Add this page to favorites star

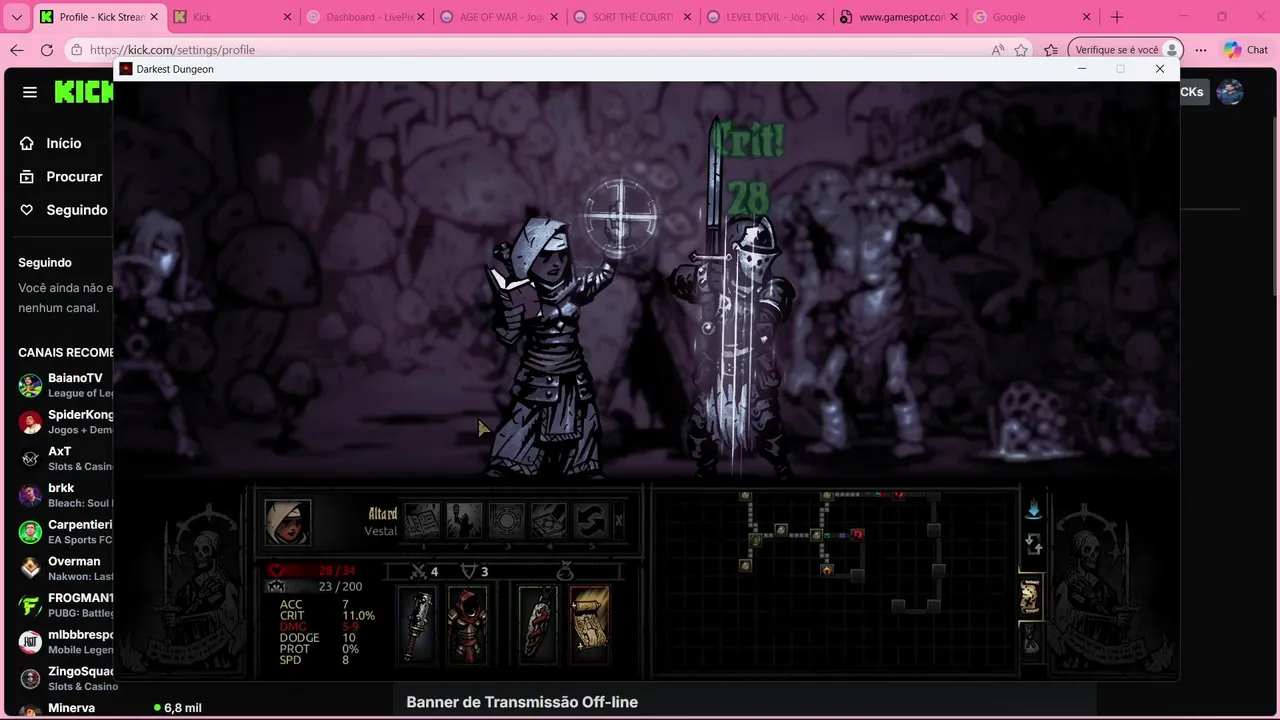click(1021, 50)
